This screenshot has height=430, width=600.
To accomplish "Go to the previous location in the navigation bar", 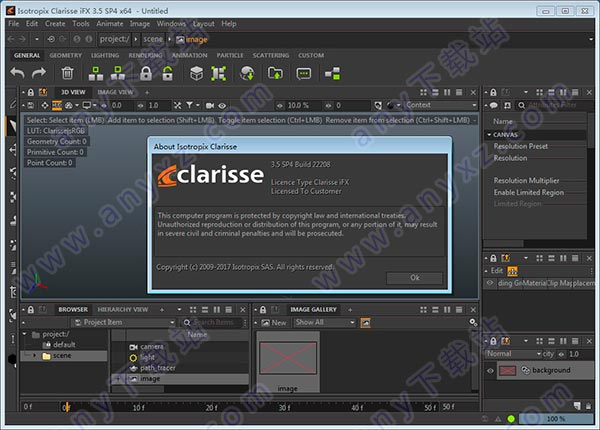I will 11,39.
